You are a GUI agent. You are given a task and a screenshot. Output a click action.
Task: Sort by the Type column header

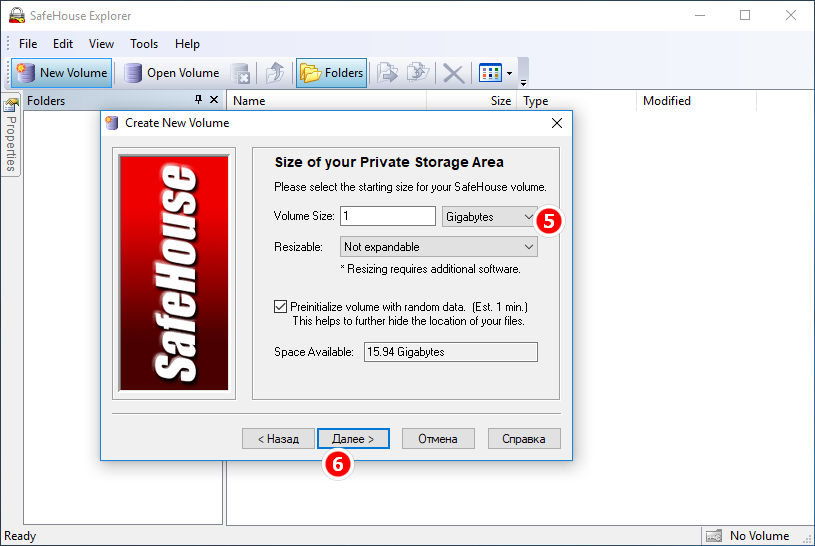(x=576, y=101)
